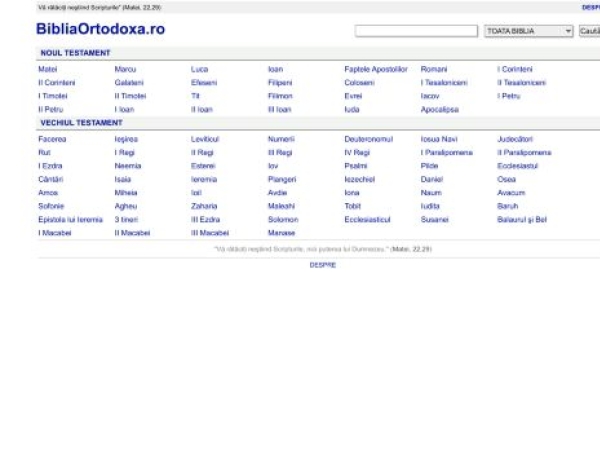Open the book Rut

click(44, 153)
